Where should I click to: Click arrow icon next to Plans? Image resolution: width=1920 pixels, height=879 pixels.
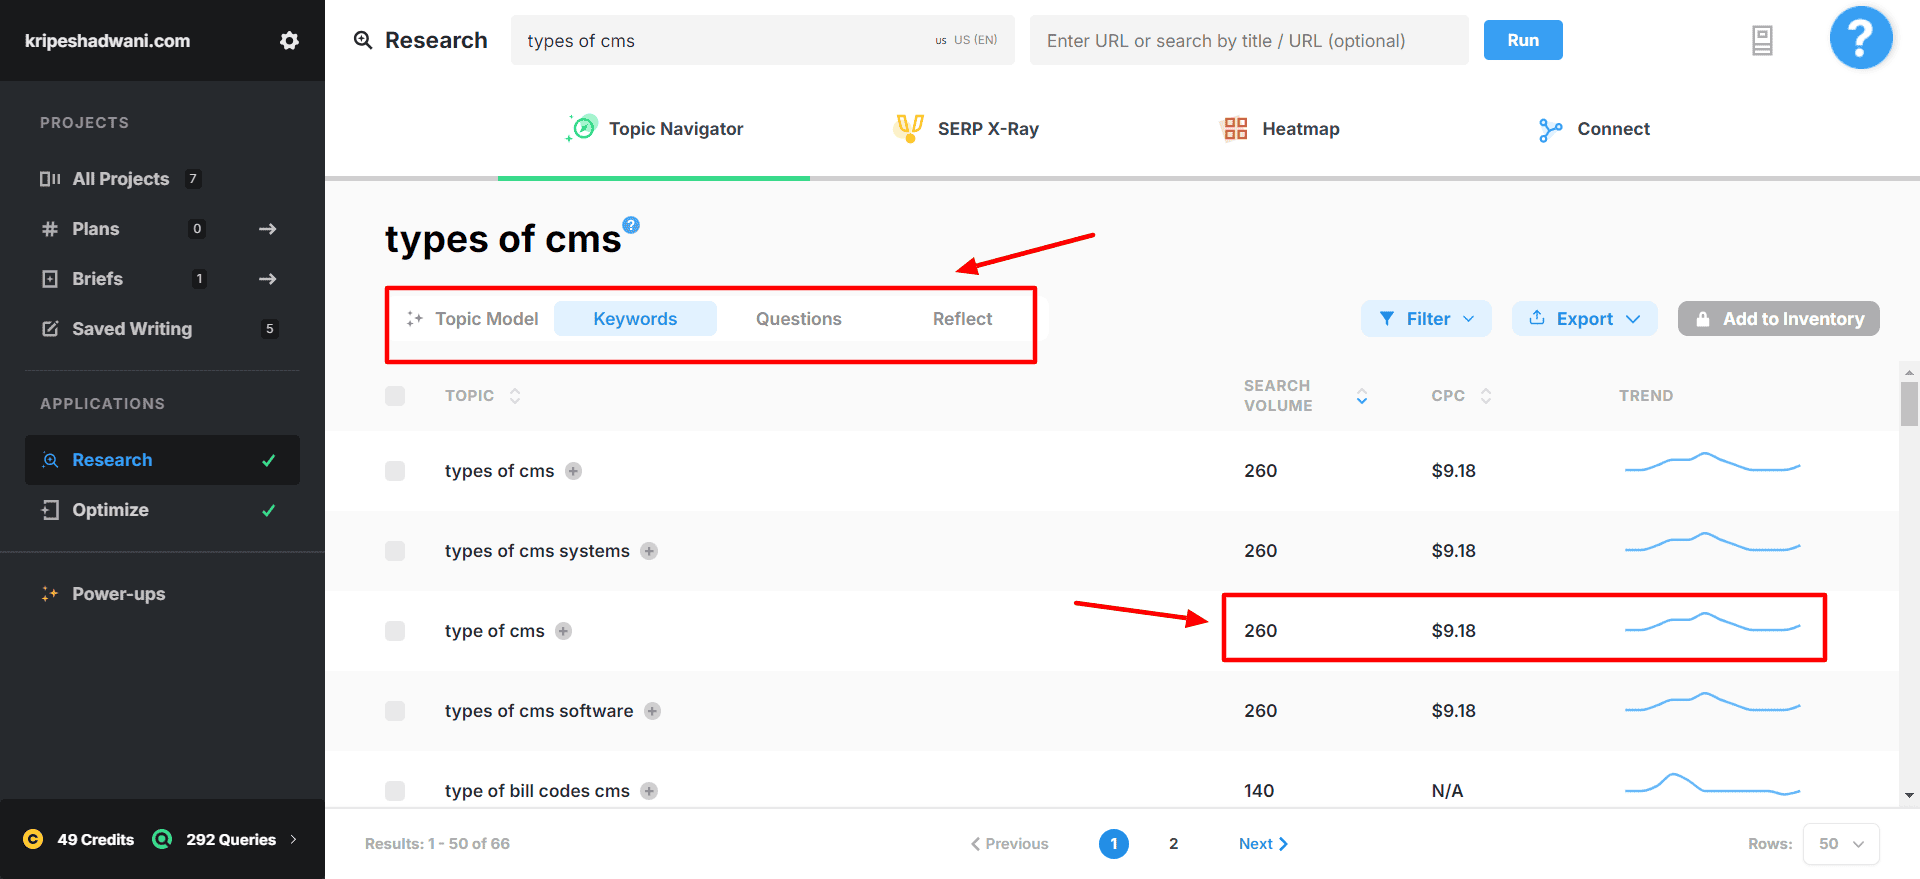[267, 229]
